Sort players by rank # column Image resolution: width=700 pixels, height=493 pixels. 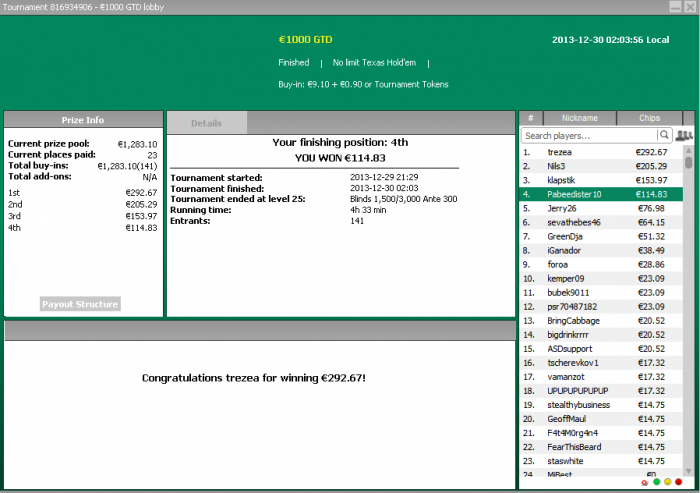point(529,118)
